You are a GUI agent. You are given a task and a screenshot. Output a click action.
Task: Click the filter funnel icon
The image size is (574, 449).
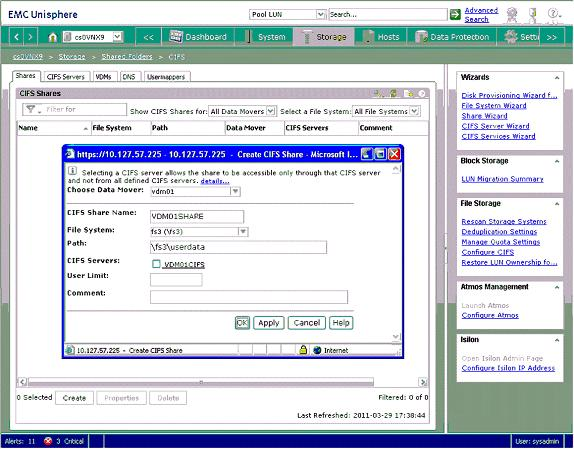[x=31, y=109]
